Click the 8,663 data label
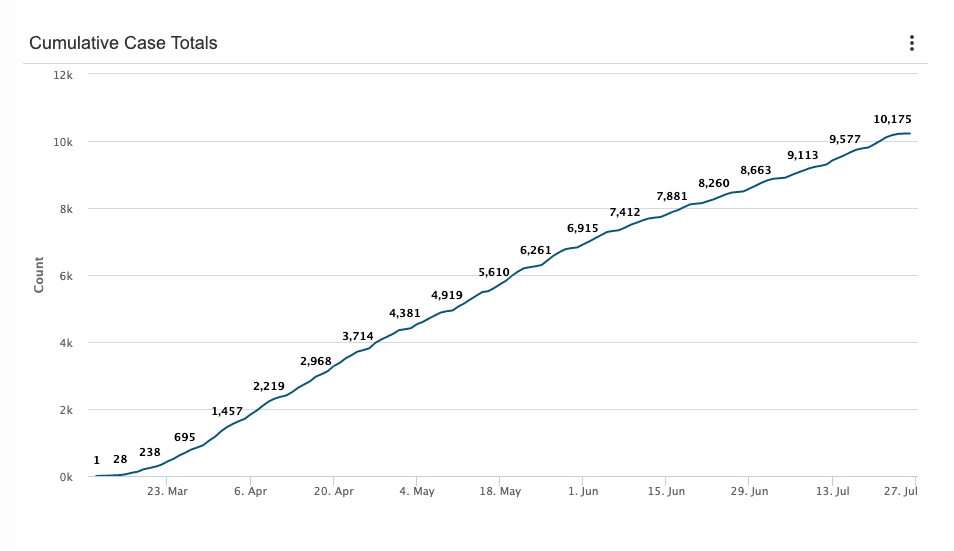This screenshot has width=954, height=551. click(x=756, y=170)
